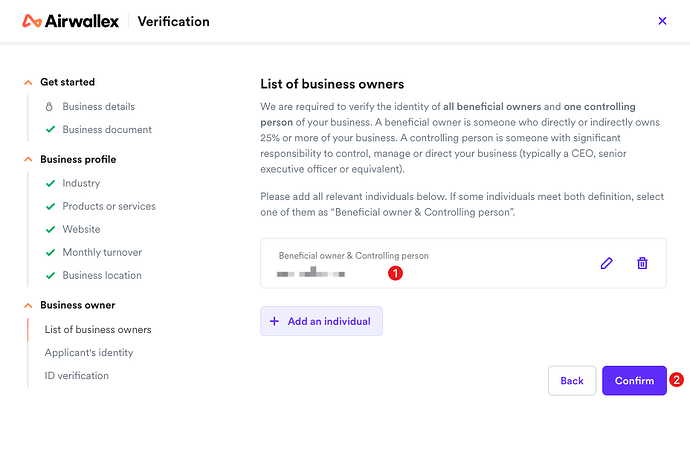The width and height of the screenshot is (690, 475).
Task: Add an individual to the owners list
Action: [321, 321]
